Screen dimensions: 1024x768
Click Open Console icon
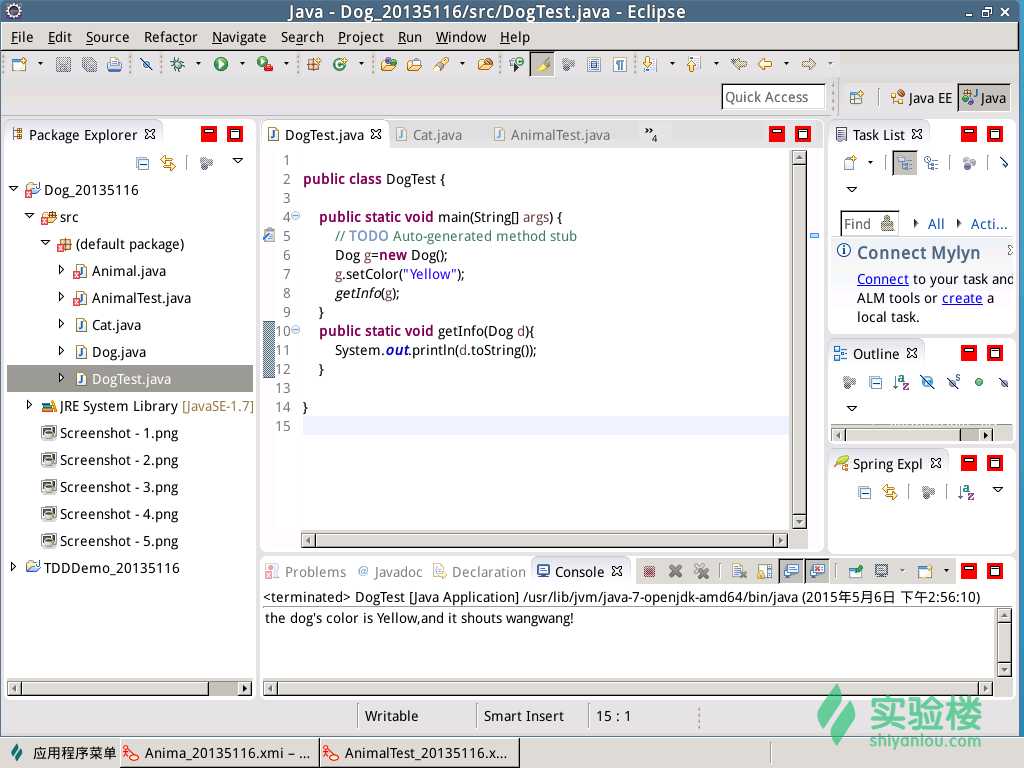pyautogui.click(x=925, y=571)
